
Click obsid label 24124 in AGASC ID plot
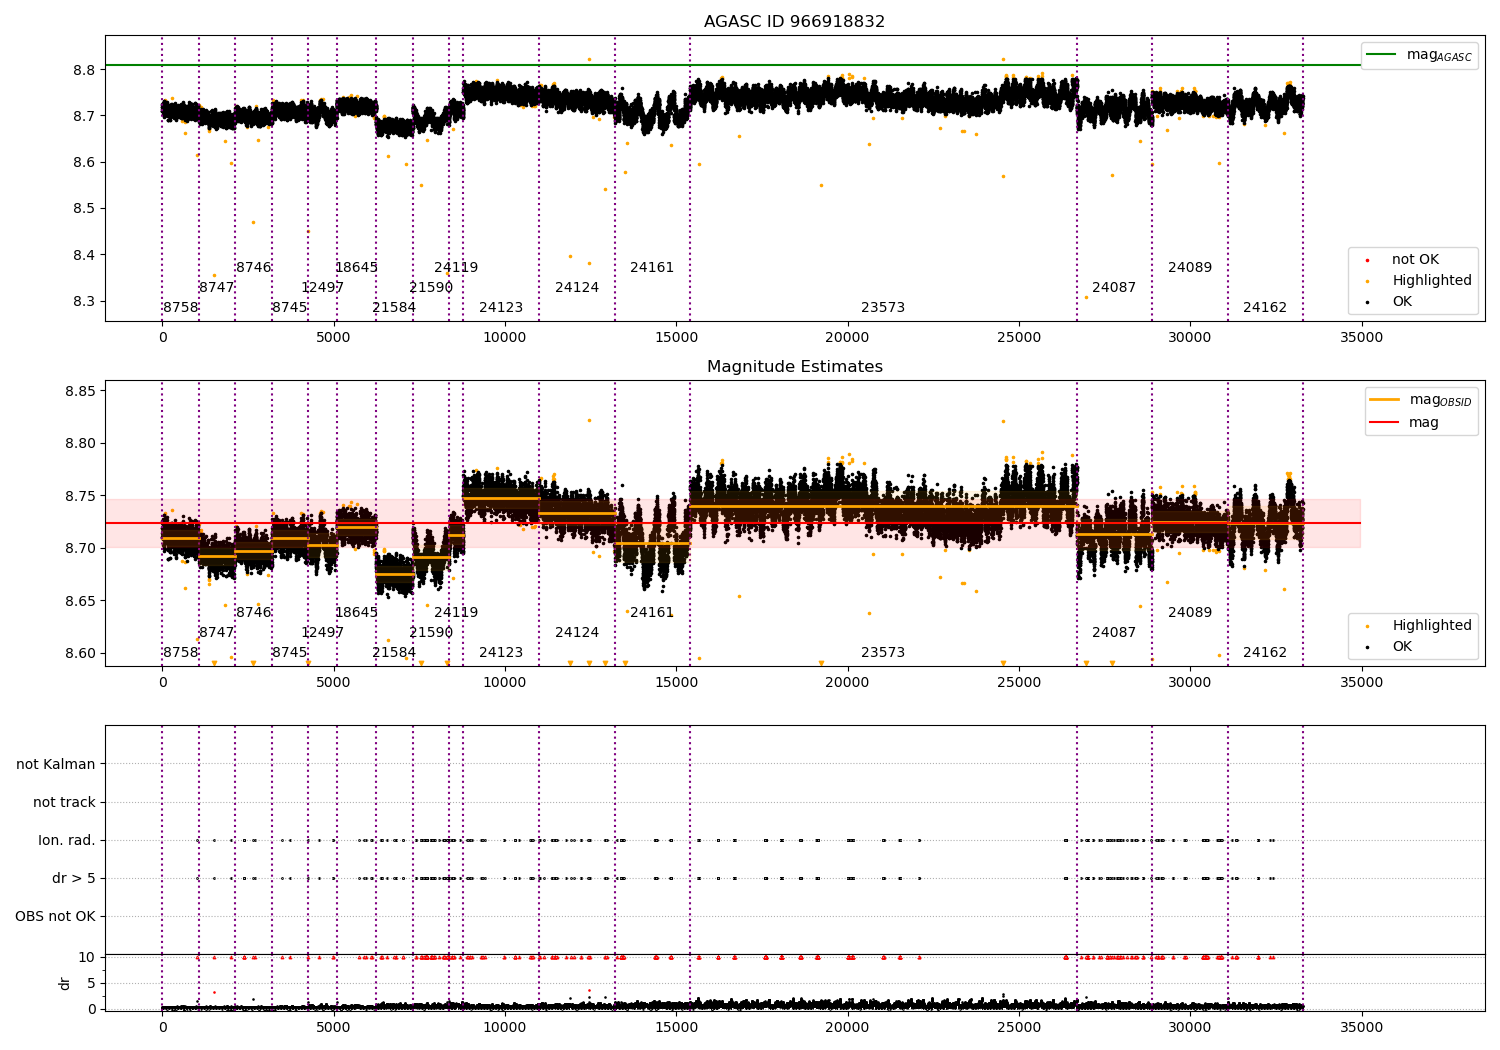pos(577,287)
